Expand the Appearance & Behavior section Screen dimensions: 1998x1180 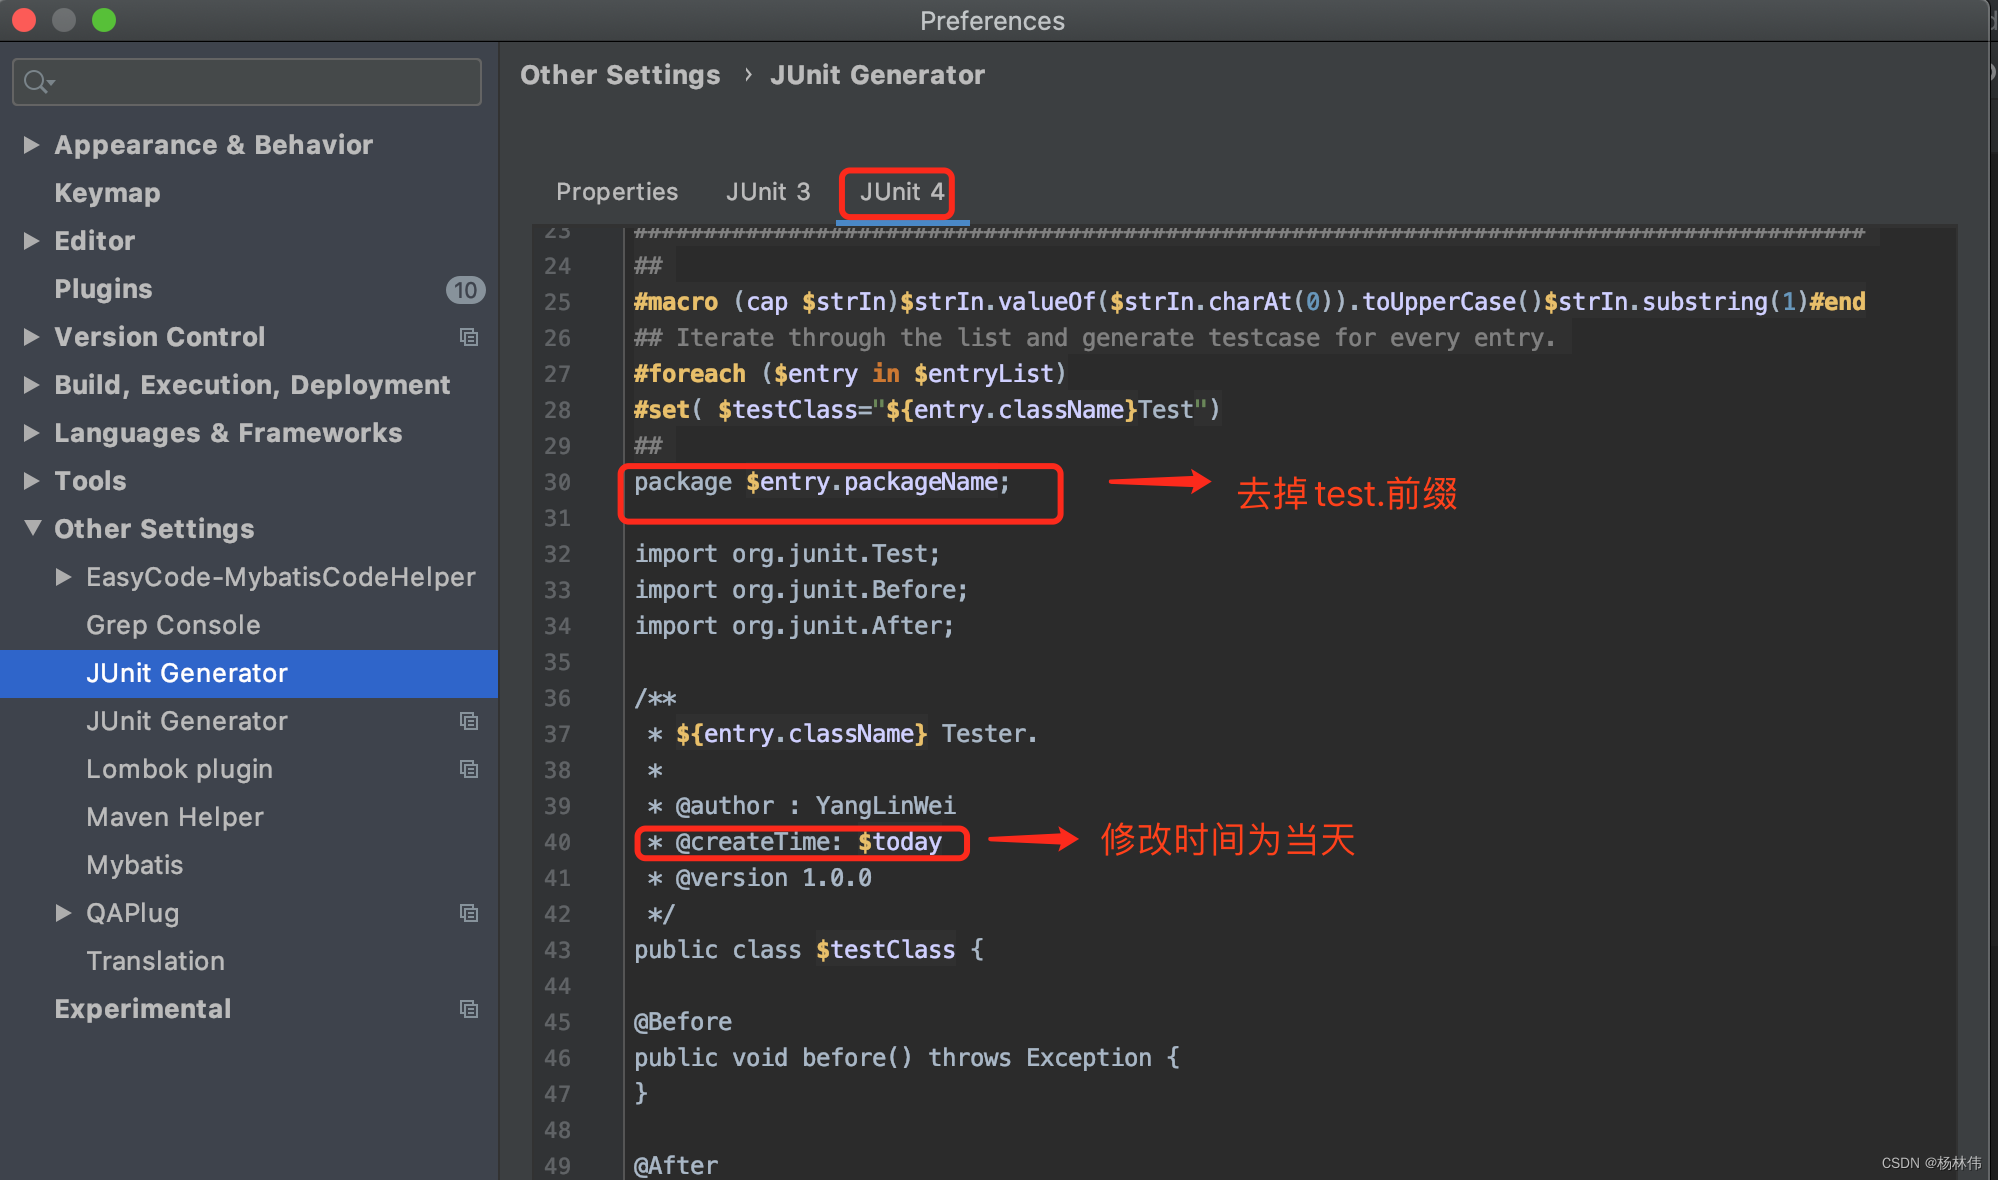click(31, 145)
